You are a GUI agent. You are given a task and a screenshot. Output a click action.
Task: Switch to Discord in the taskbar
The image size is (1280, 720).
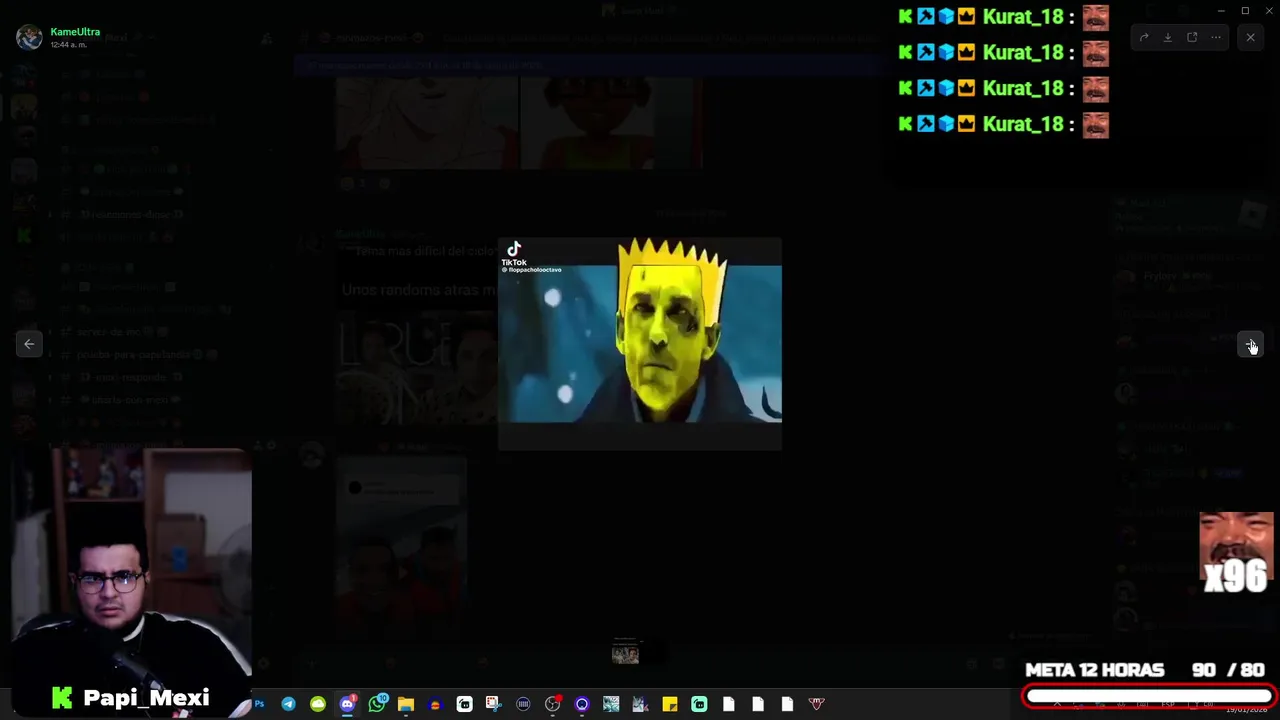[347, 704]
